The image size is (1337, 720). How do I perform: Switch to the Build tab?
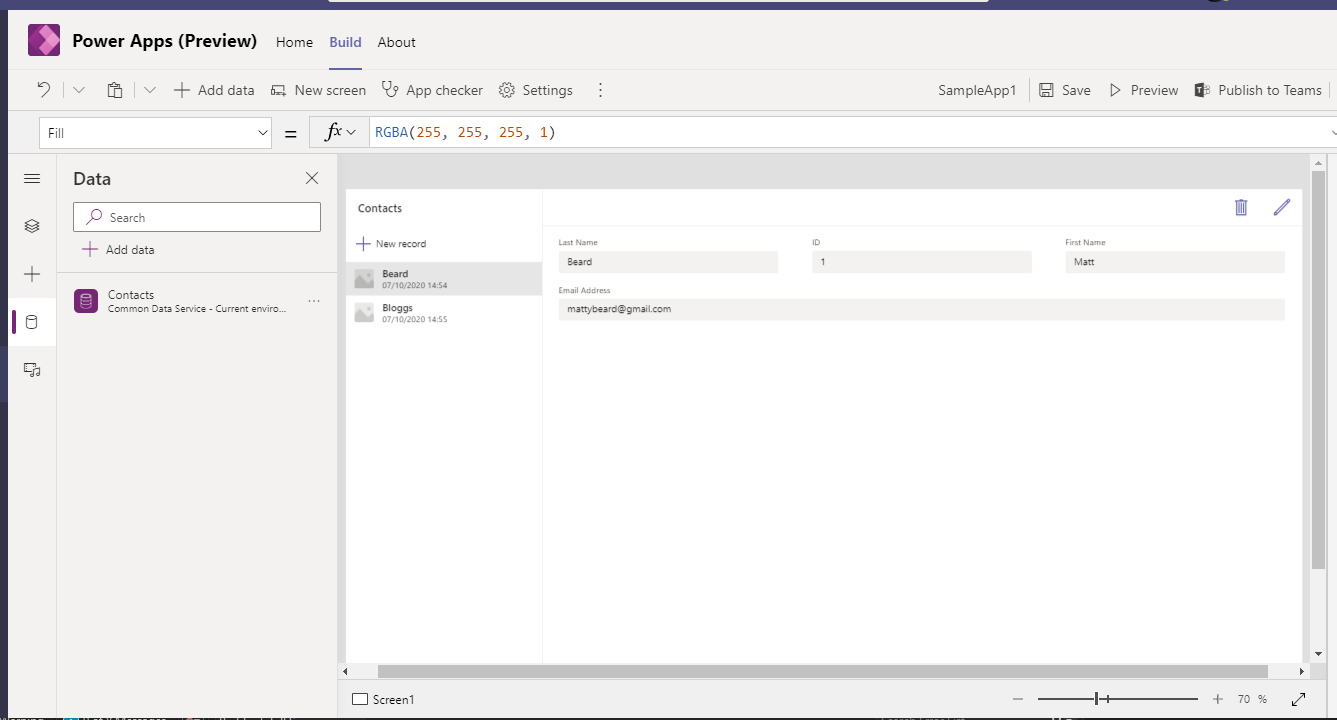coord(345,42)
